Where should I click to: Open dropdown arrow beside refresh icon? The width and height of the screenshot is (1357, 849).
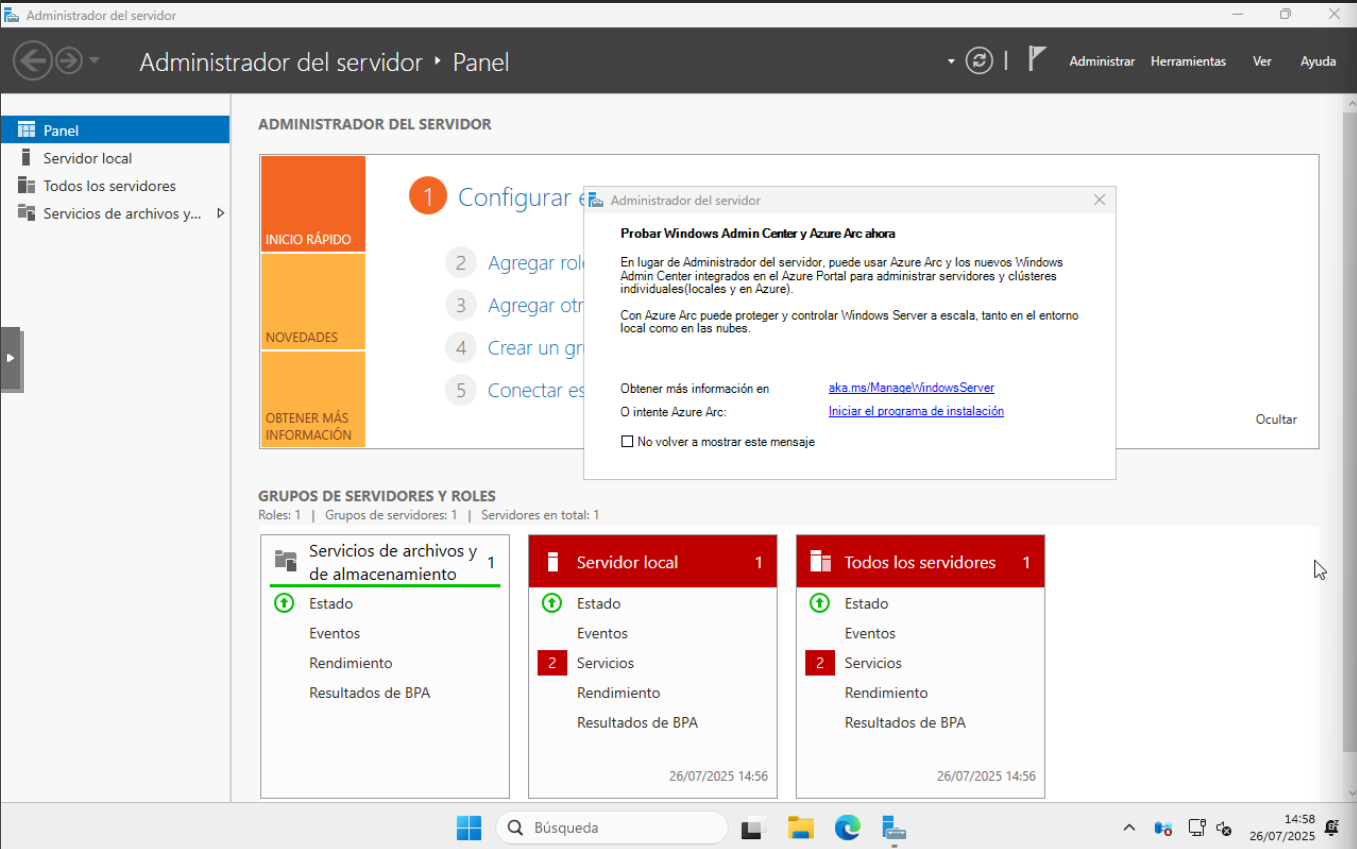(x=951, y=62)
